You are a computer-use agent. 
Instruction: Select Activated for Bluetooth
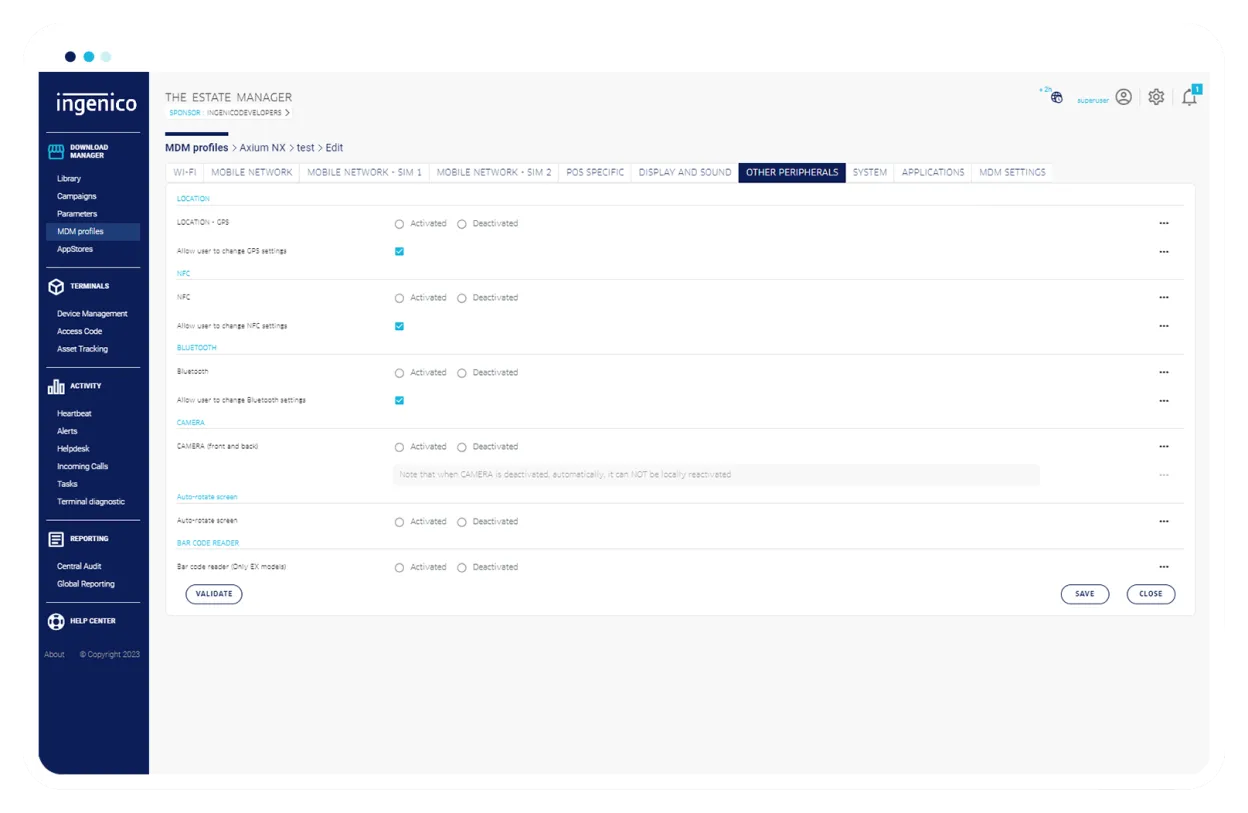pos(399,373)
